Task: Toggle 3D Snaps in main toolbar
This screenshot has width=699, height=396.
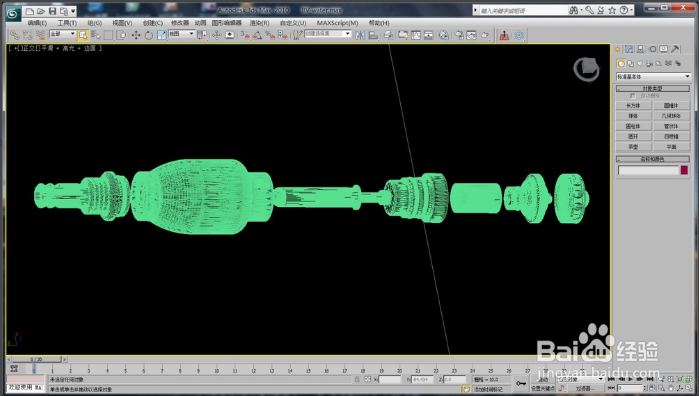Action: (x=244, y=35)
